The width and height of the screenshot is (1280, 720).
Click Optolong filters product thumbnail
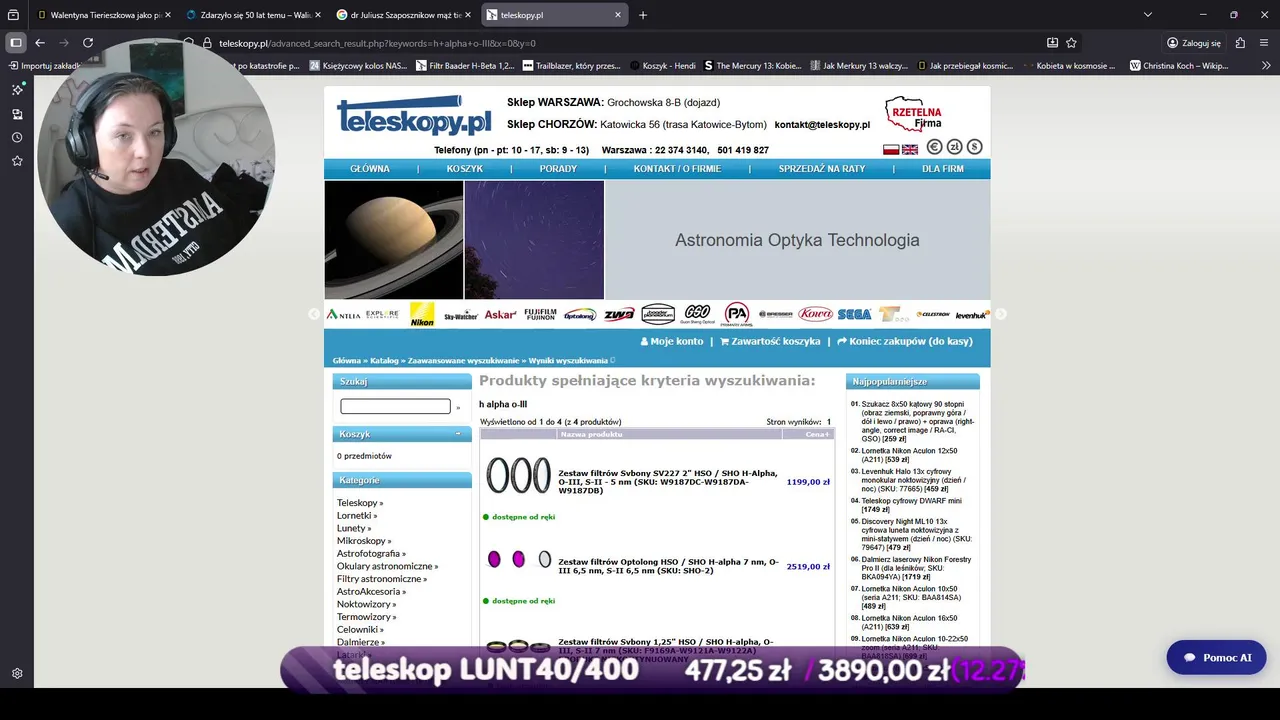click(519, 560)
